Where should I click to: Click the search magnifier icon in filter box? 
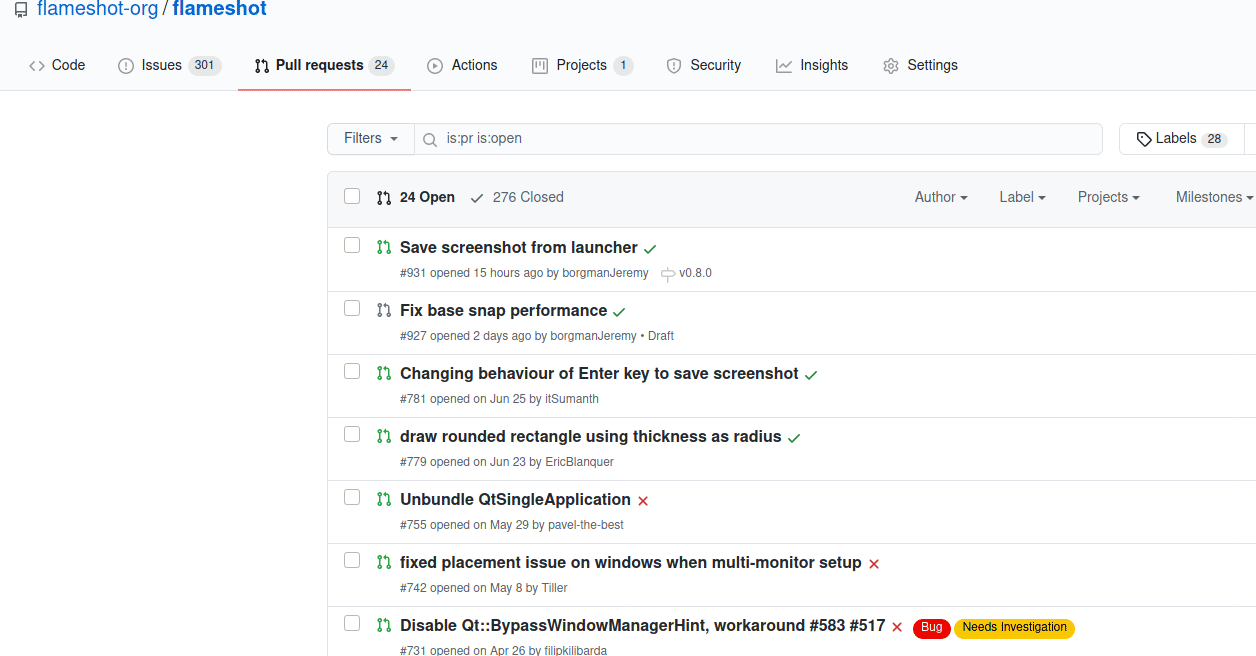(x=430, y=140)
